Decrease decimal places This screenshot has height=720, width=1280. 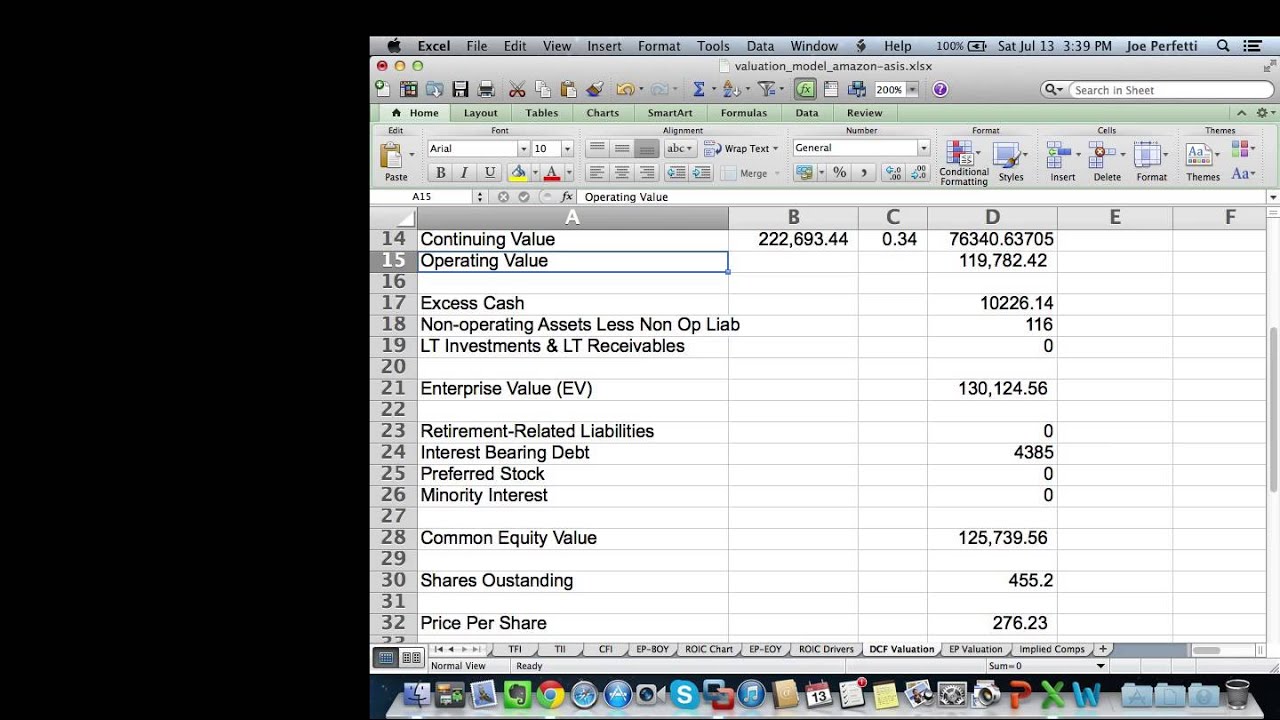(x=918, y=172)
